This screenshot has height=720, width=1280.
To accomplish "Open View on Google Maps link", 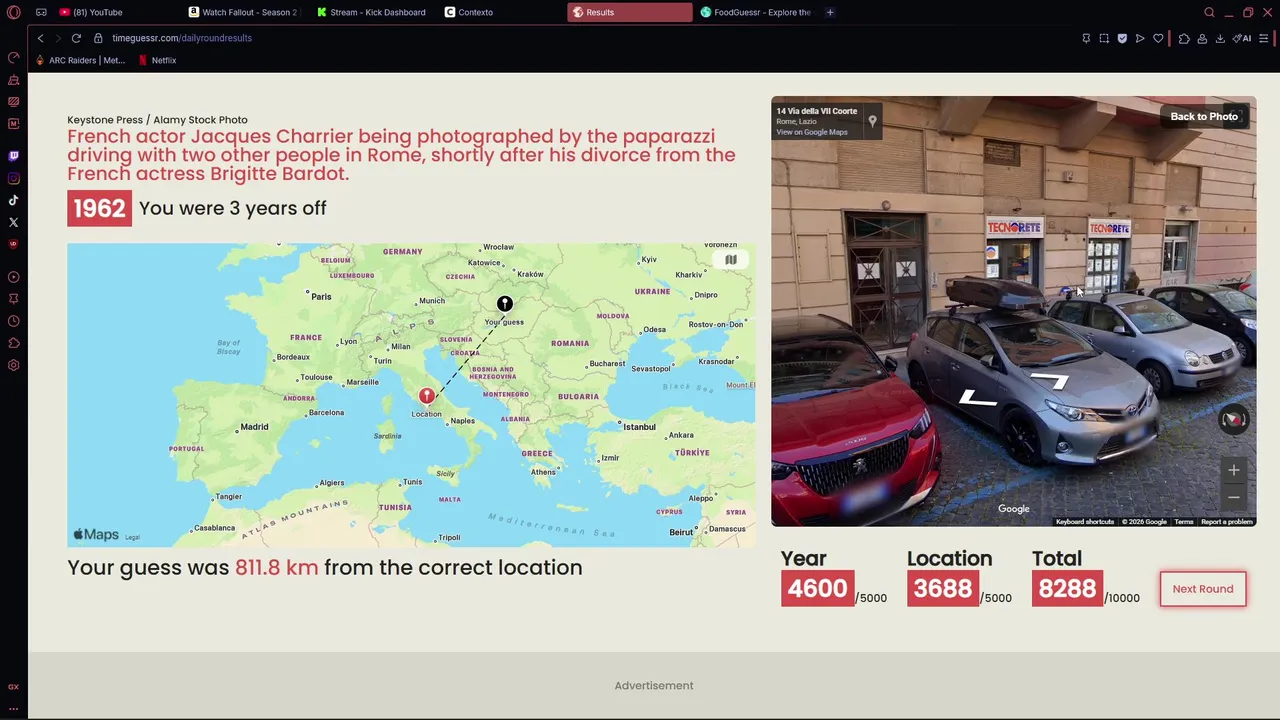I will (x=811, y=132).
